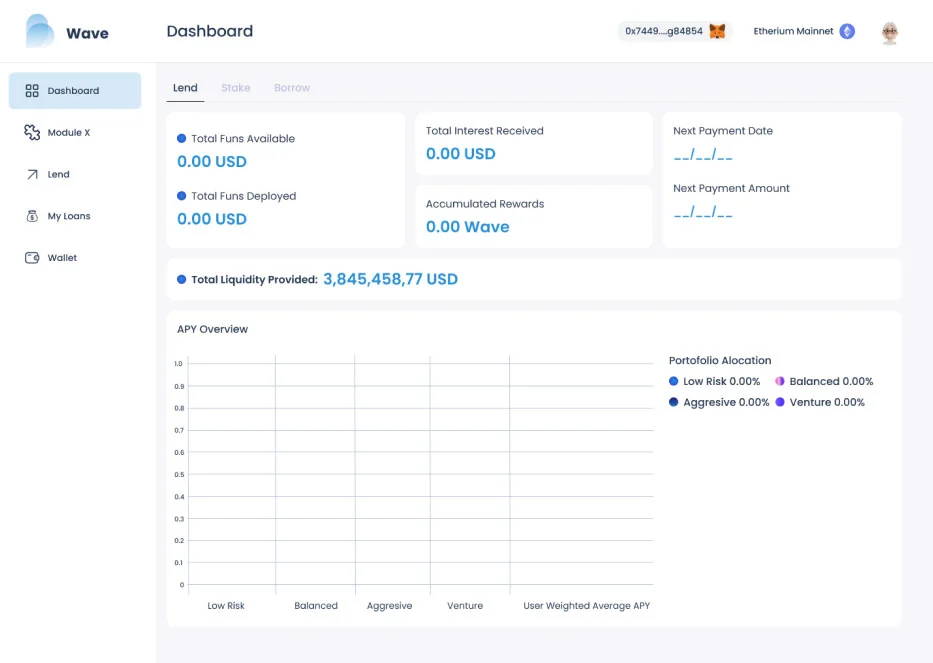933x663 pixels.
Task: Switch to the Borrow tab
Action: [291, 88]
